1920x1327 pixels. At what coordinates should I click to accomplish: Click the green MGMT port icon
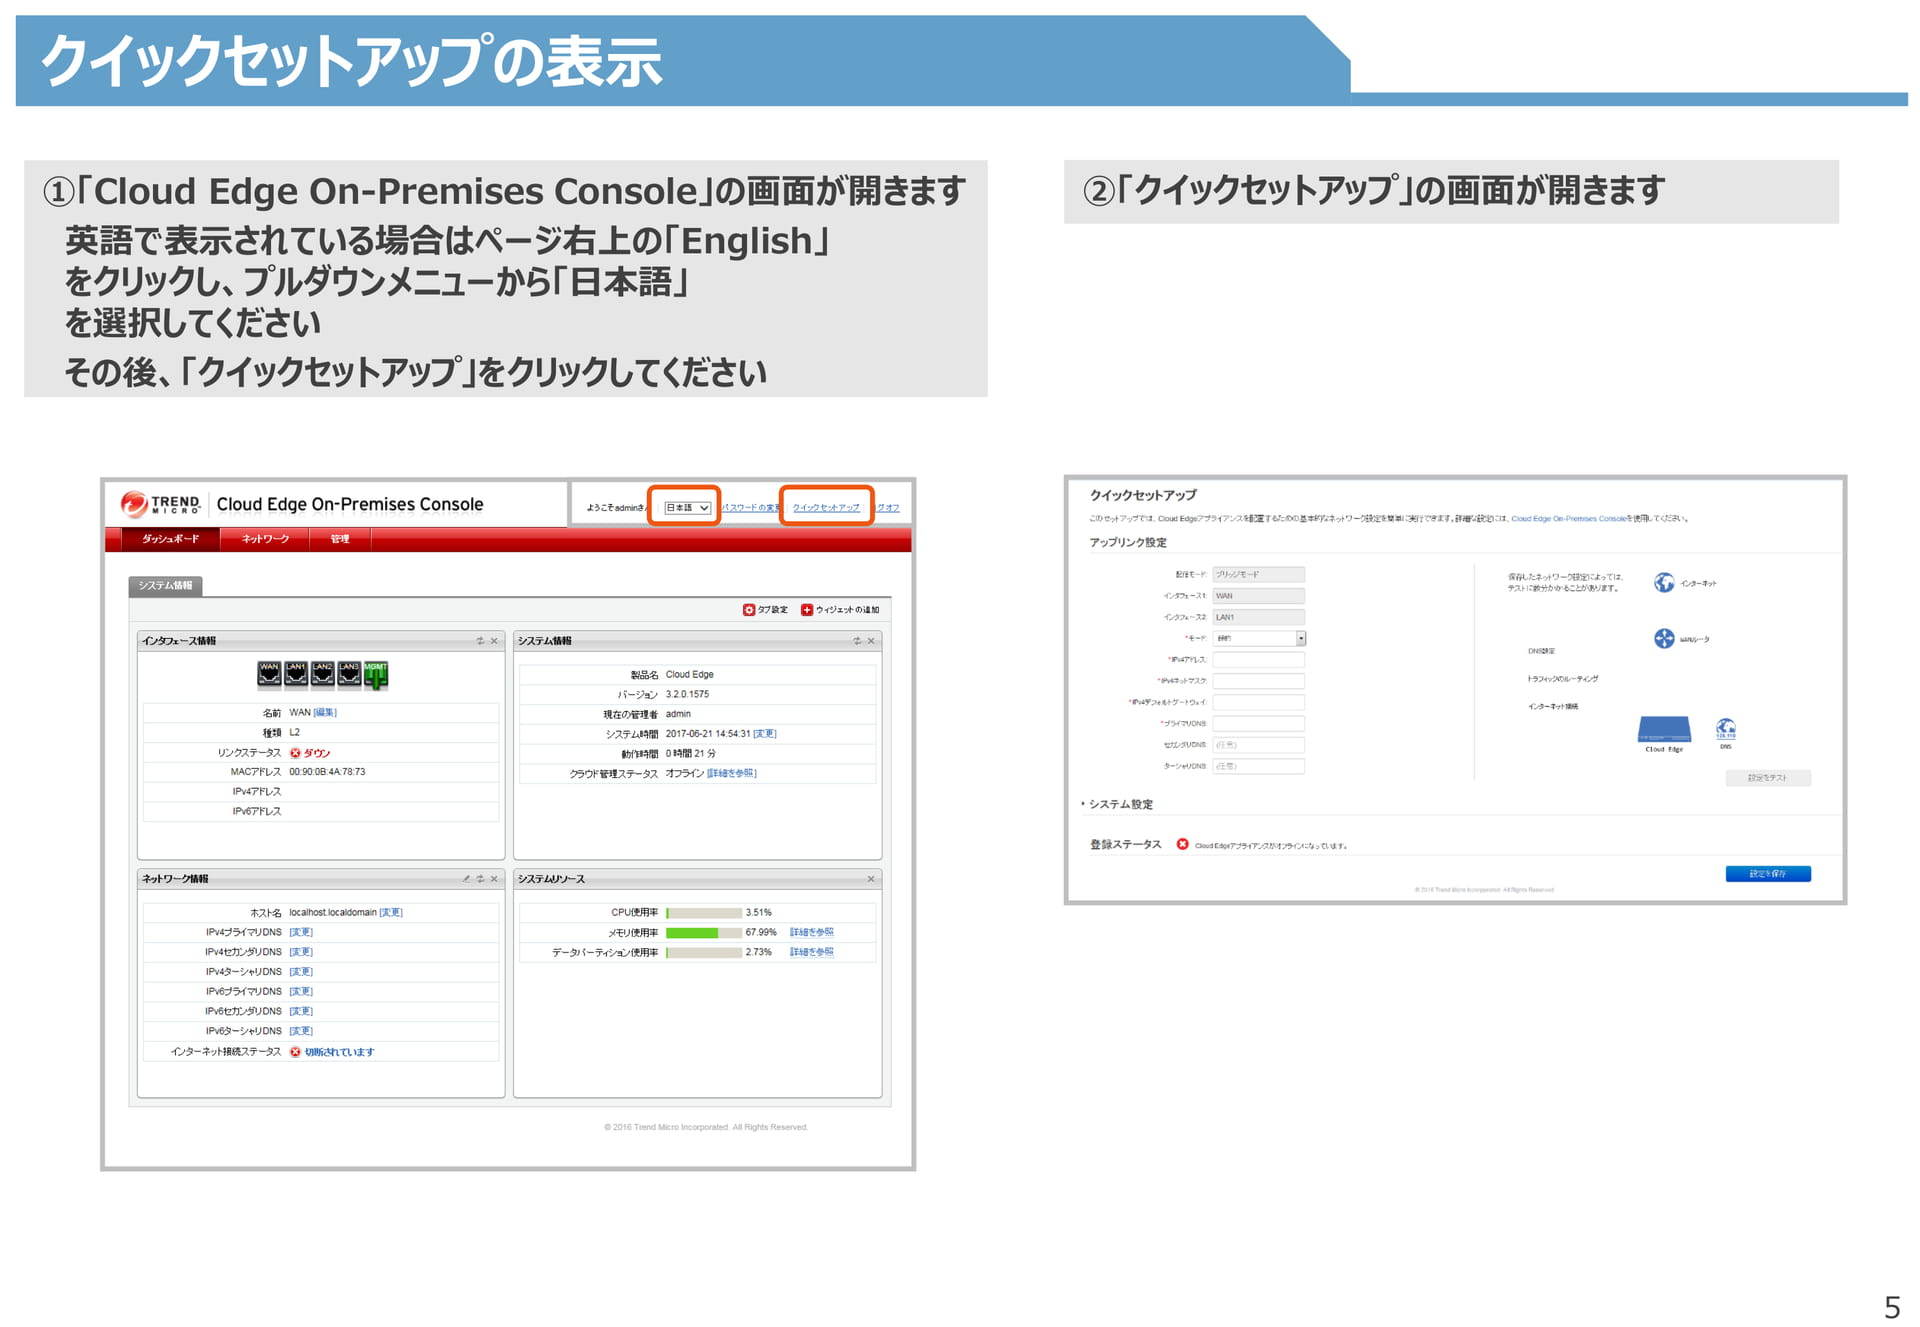(x=375, y=675)
